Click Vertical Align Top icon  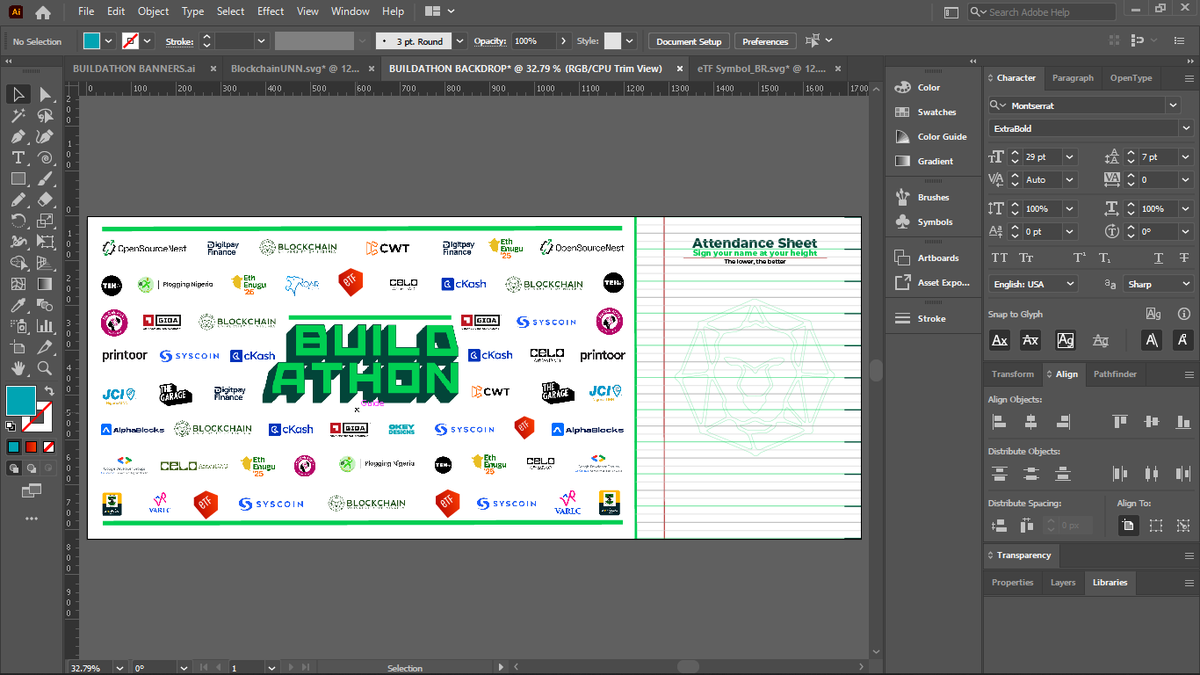point(1120,421)
